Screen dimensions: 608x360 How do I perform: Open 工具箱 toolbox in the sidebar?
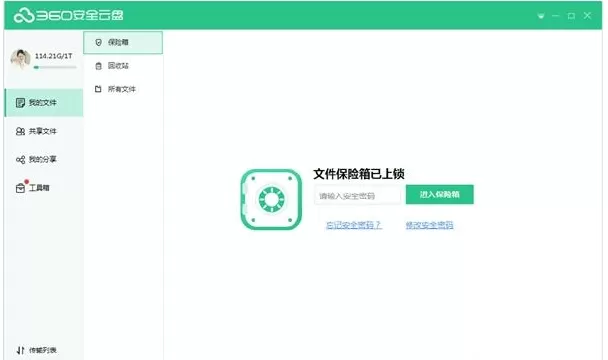click(x=44, y=188)
